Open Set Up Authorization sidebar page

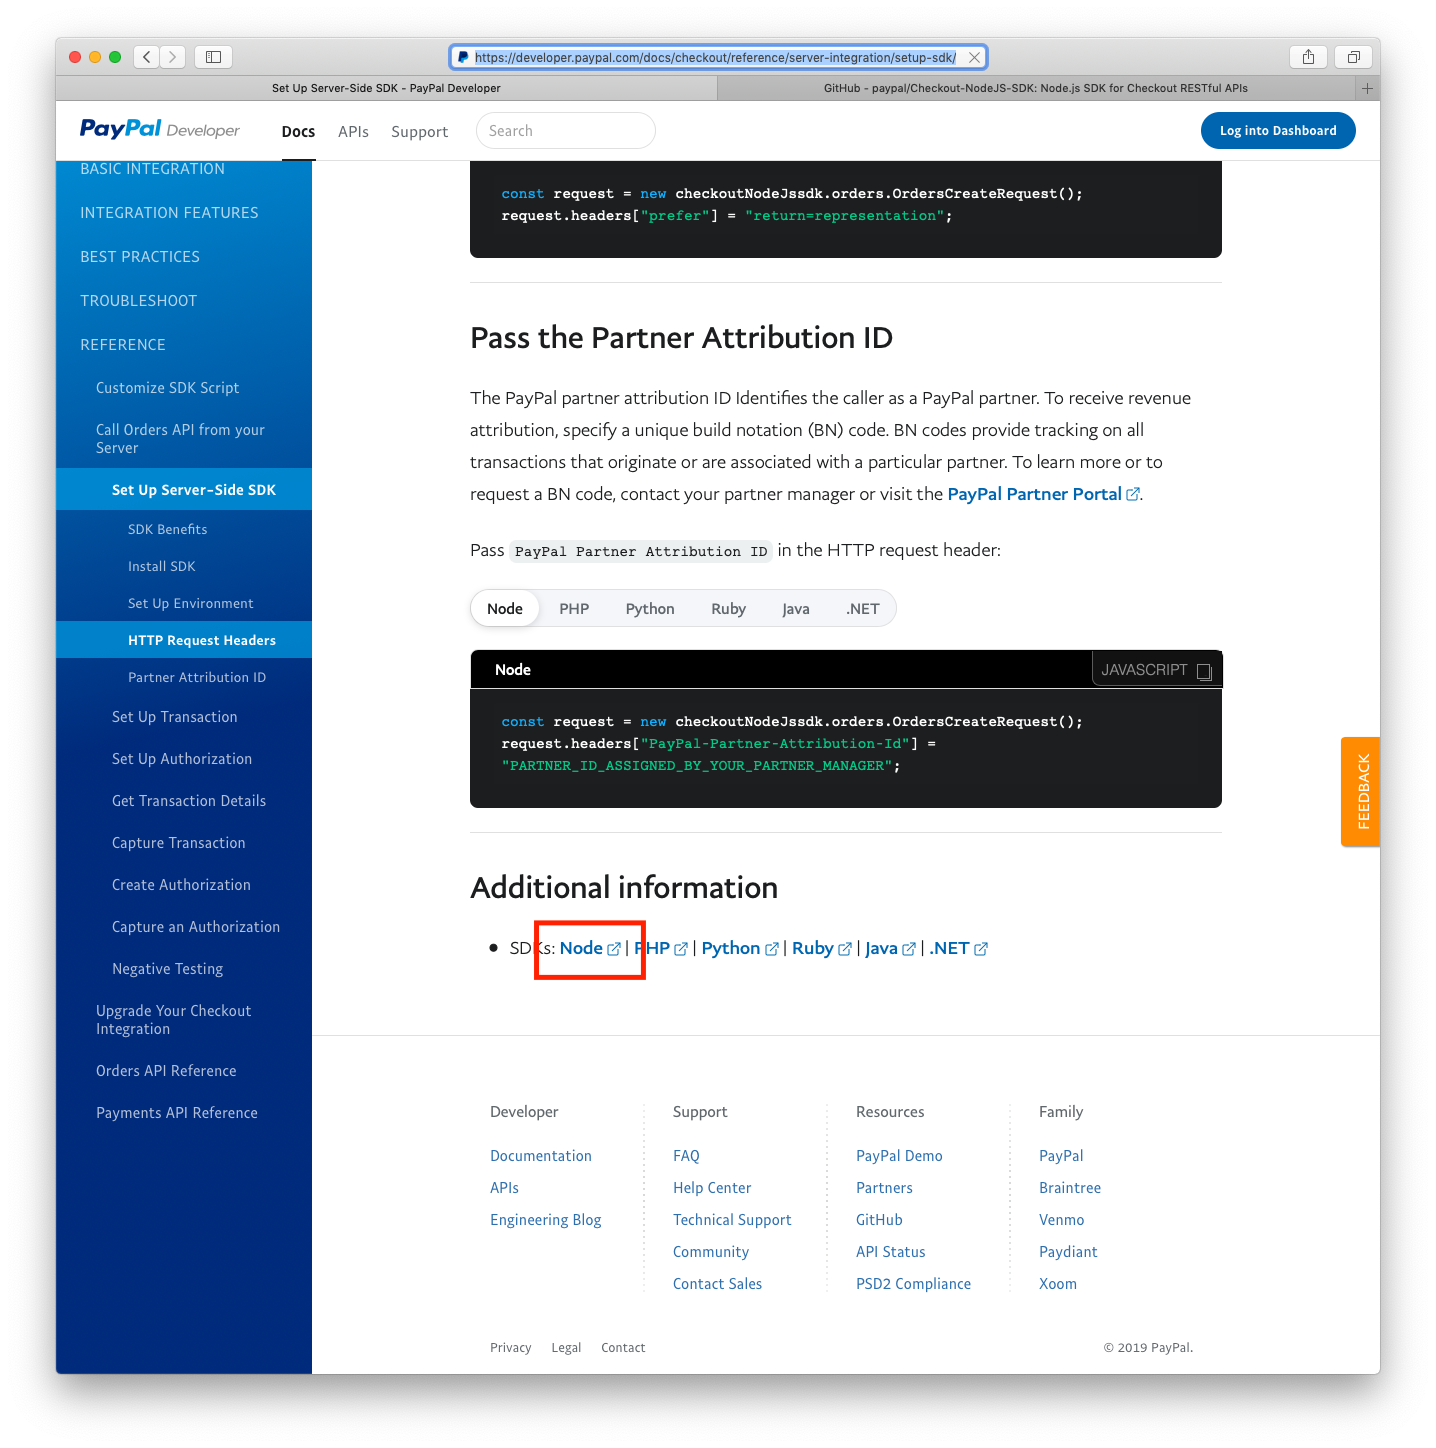coord(182,759)
